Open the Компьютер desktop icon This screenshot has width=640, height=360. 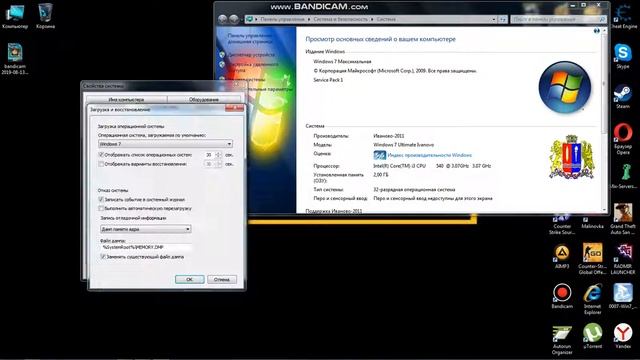coord(15,16)
